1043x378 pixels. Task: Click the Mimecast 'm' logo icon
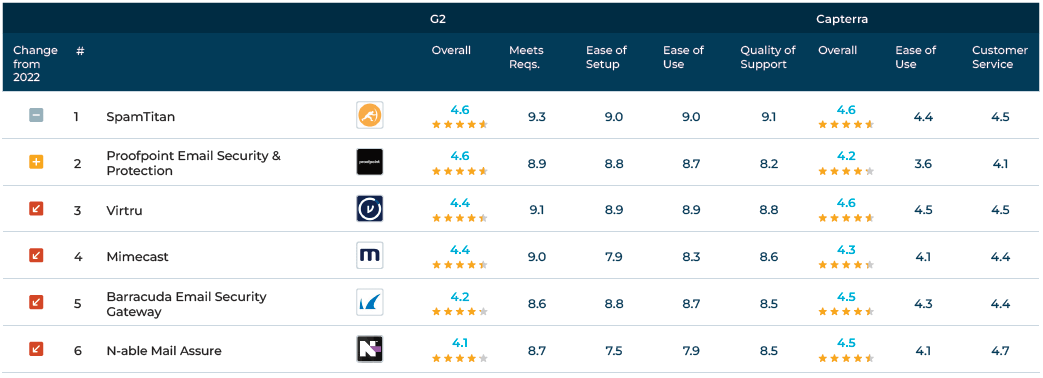(369, 256)
